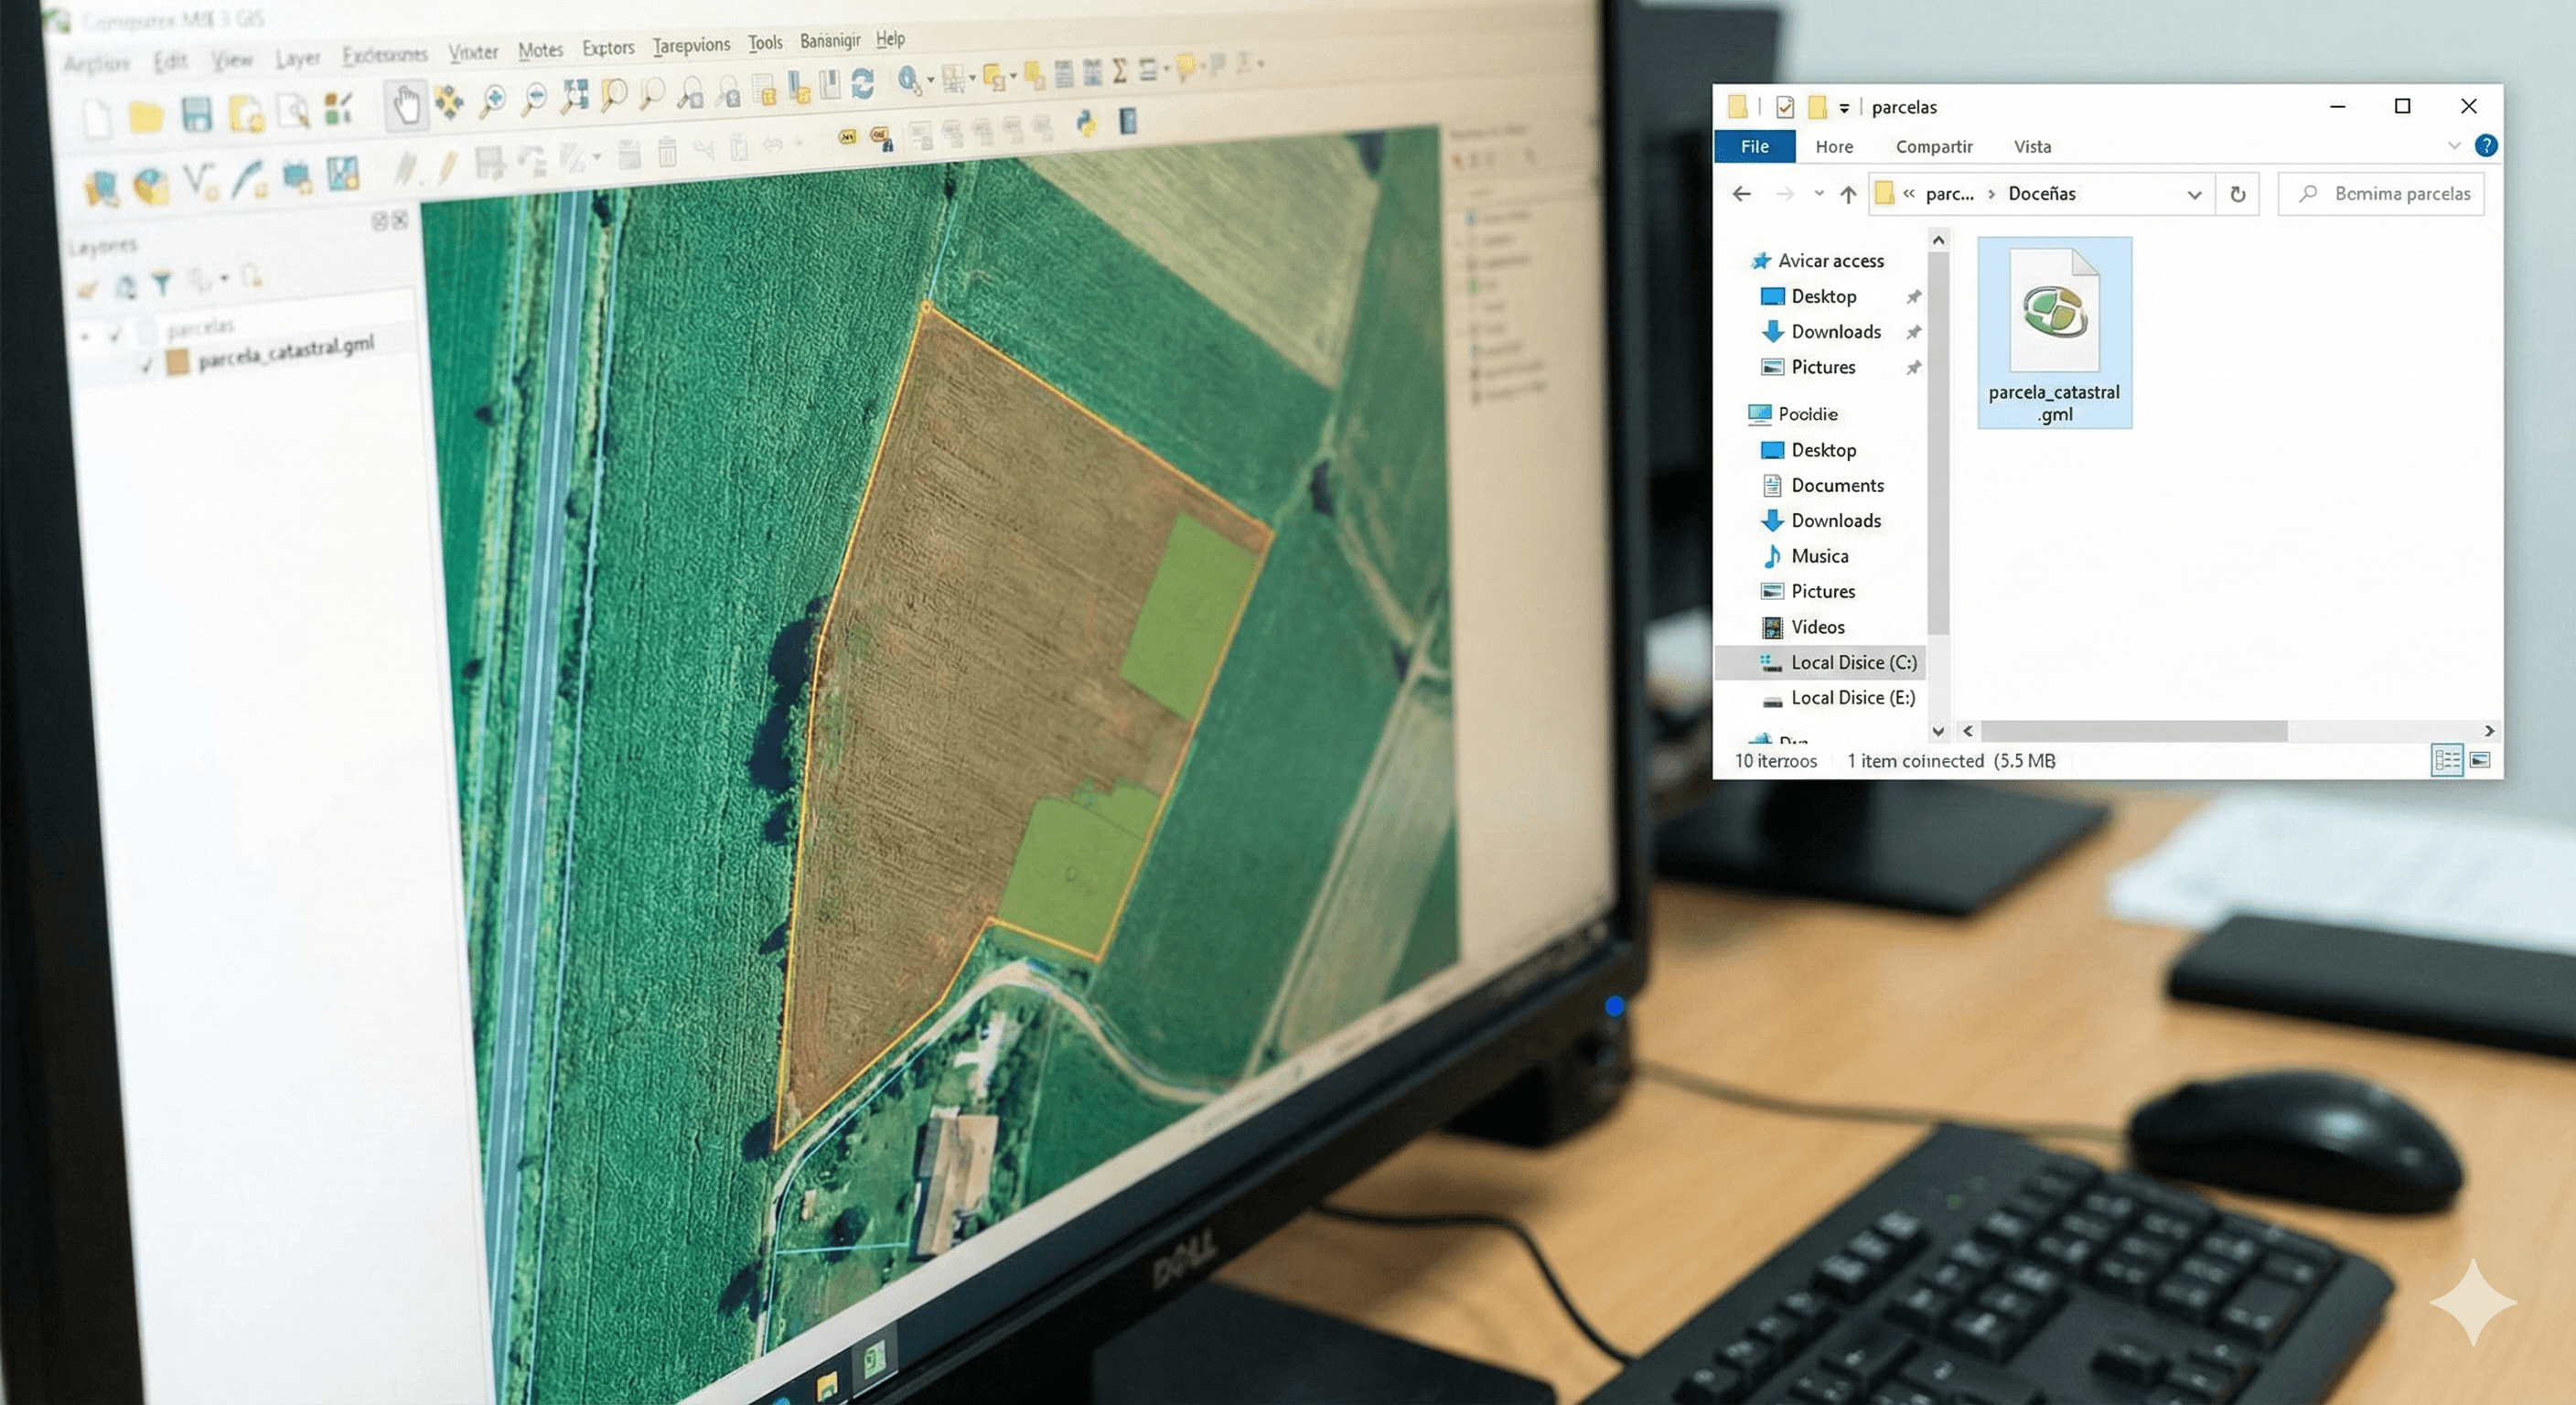Click the New SpatiaLite Layer feather icon
Screen dimensions: 2576x1405
point(249,179)
